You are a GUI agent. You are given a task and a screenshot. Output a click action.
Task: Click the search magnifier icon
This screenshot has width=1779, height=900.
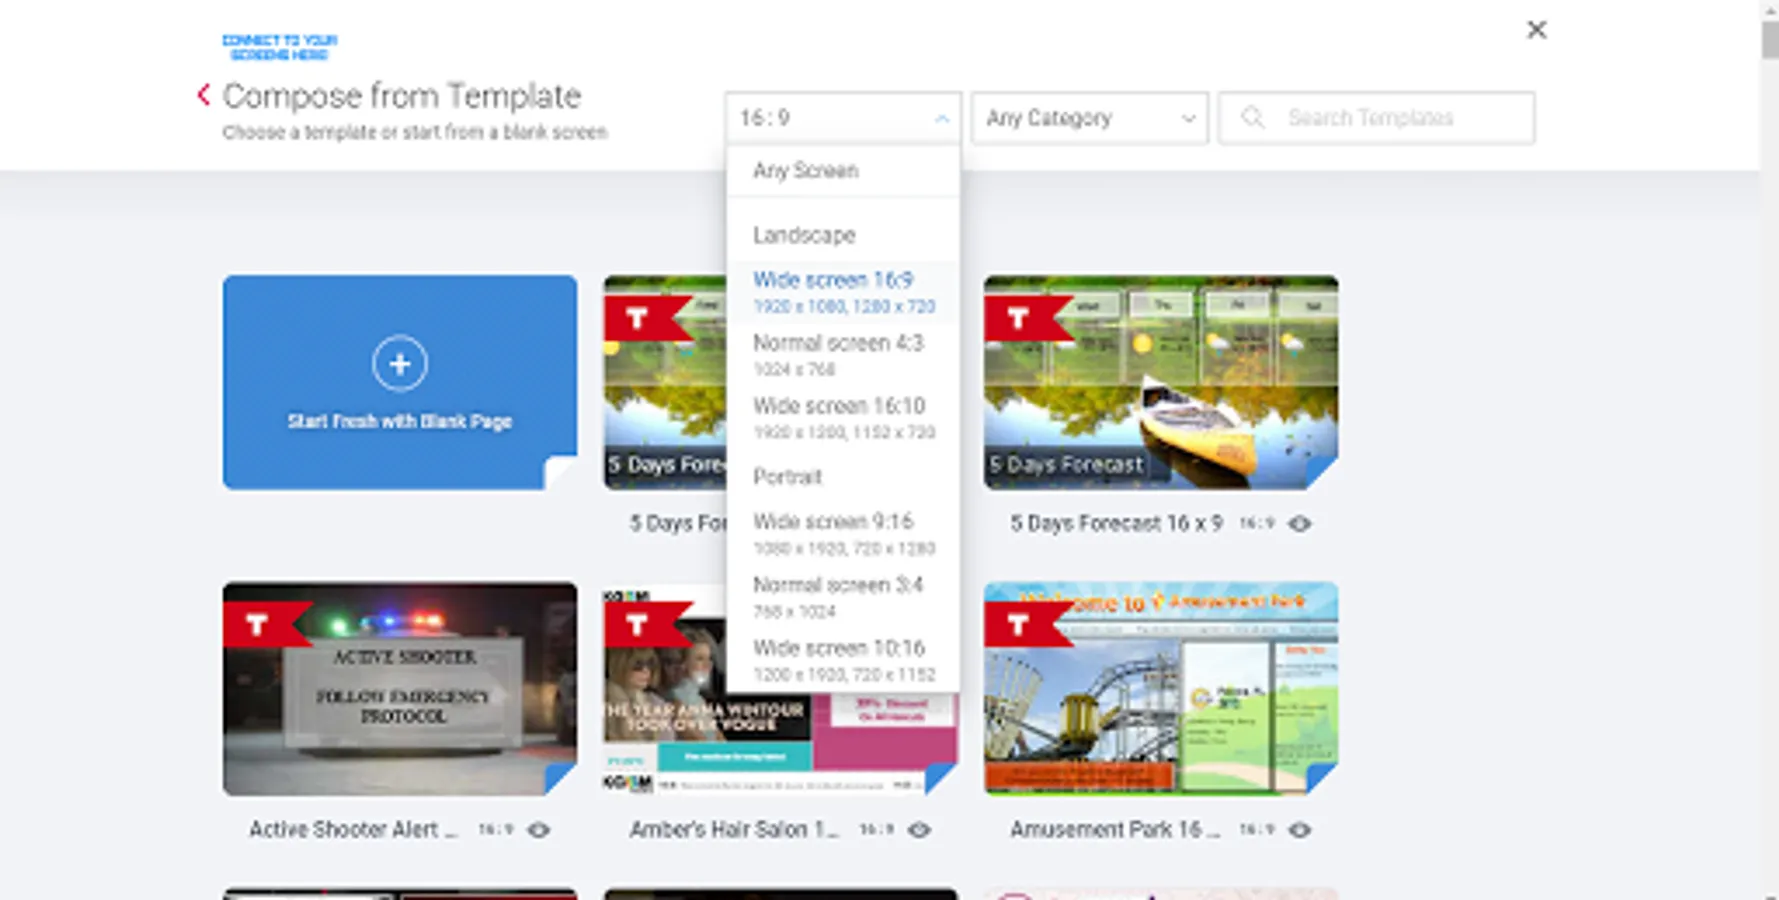[1252, 117]
